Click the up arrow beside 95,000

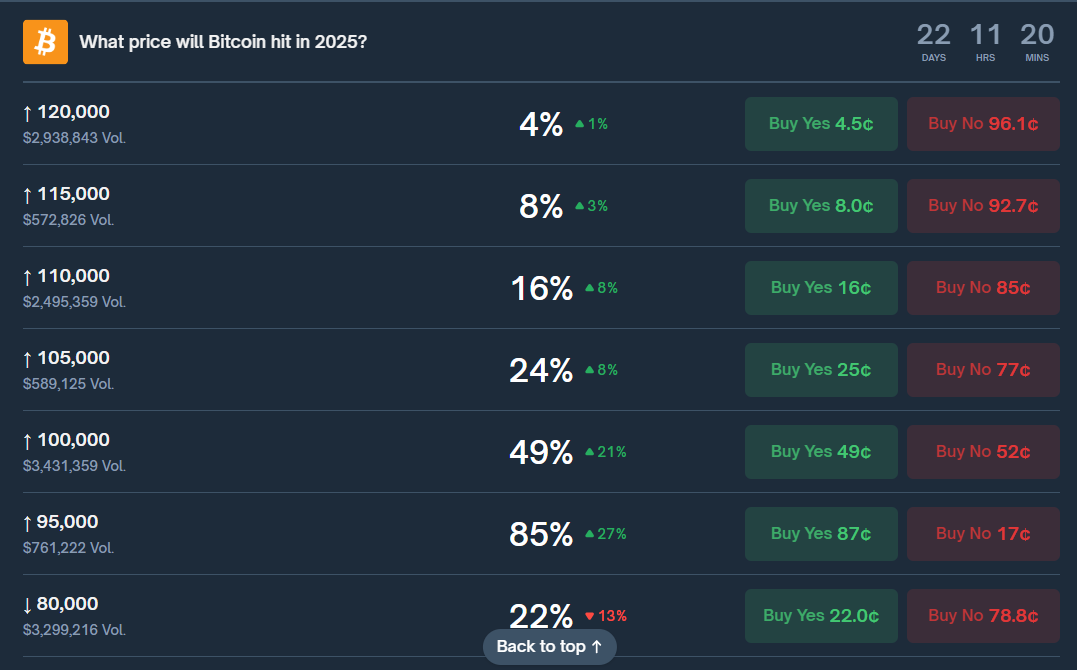(x=30, y=521)
